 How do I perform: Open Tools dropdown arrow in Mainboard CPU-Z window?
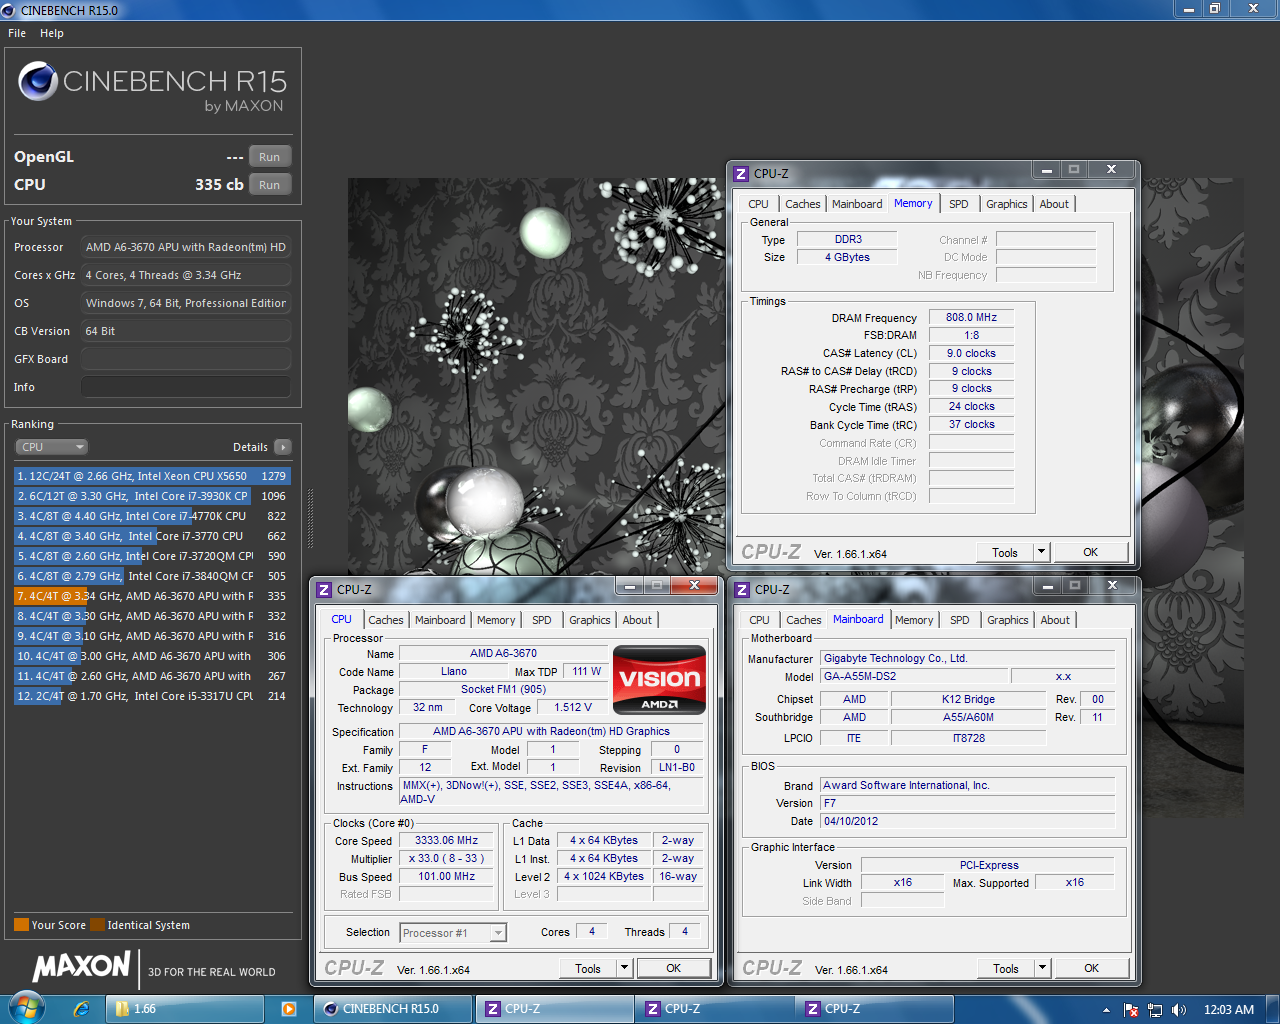[x=1042, y=968]
